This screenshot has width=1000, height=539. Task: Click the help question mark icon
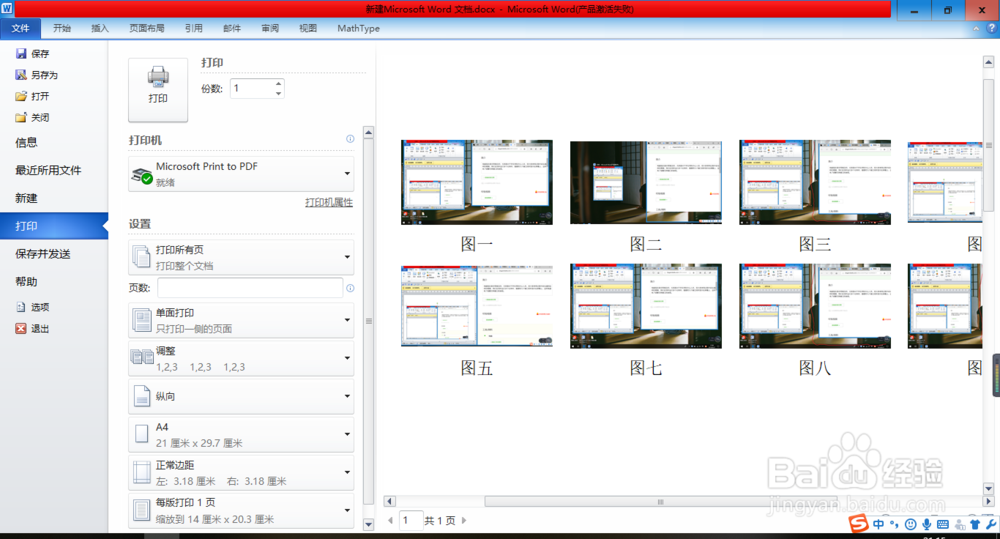click(992, 28)
